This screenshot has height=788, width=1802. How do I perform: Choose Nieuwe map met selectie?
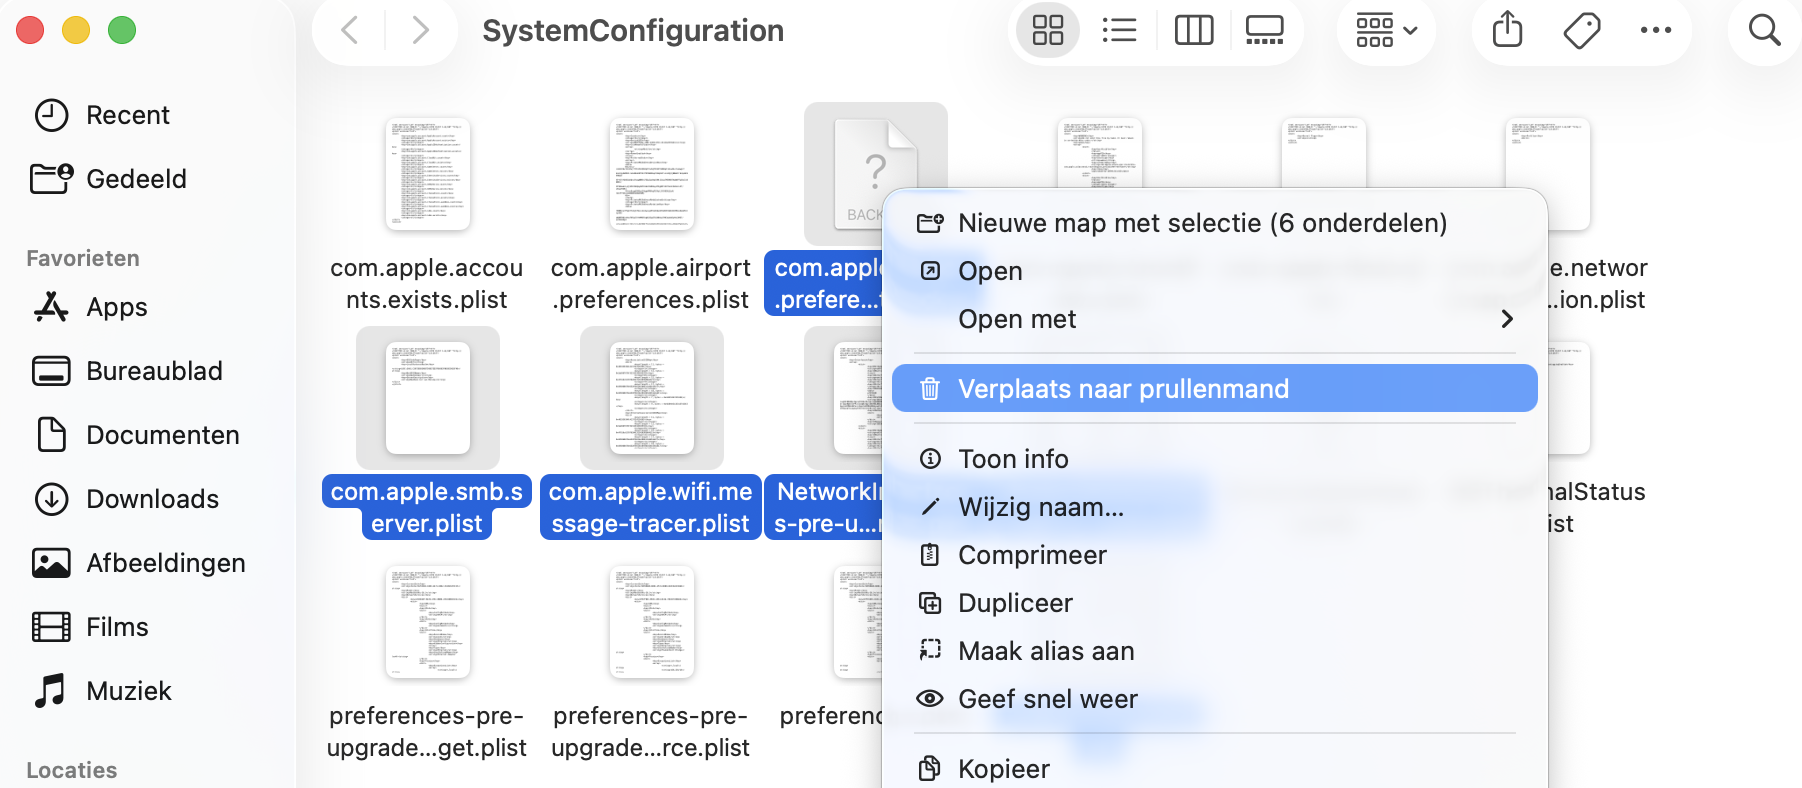point(1215,223)
